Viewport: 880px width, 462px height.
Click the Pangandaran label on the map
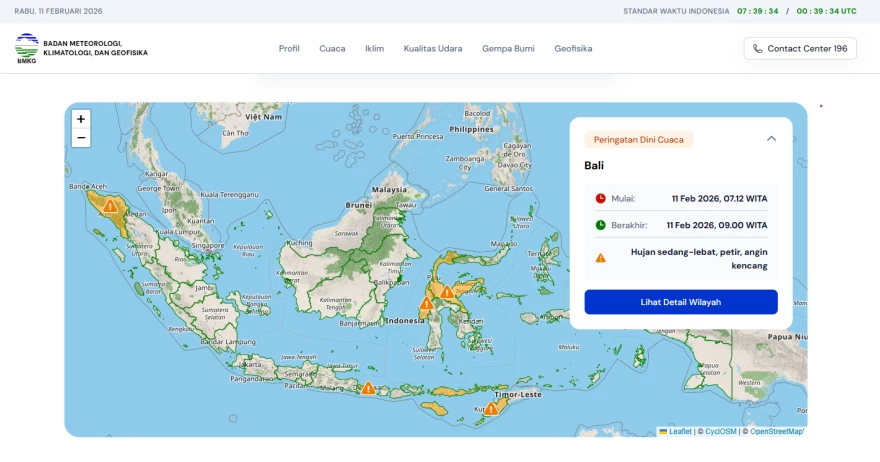(251, 379)
